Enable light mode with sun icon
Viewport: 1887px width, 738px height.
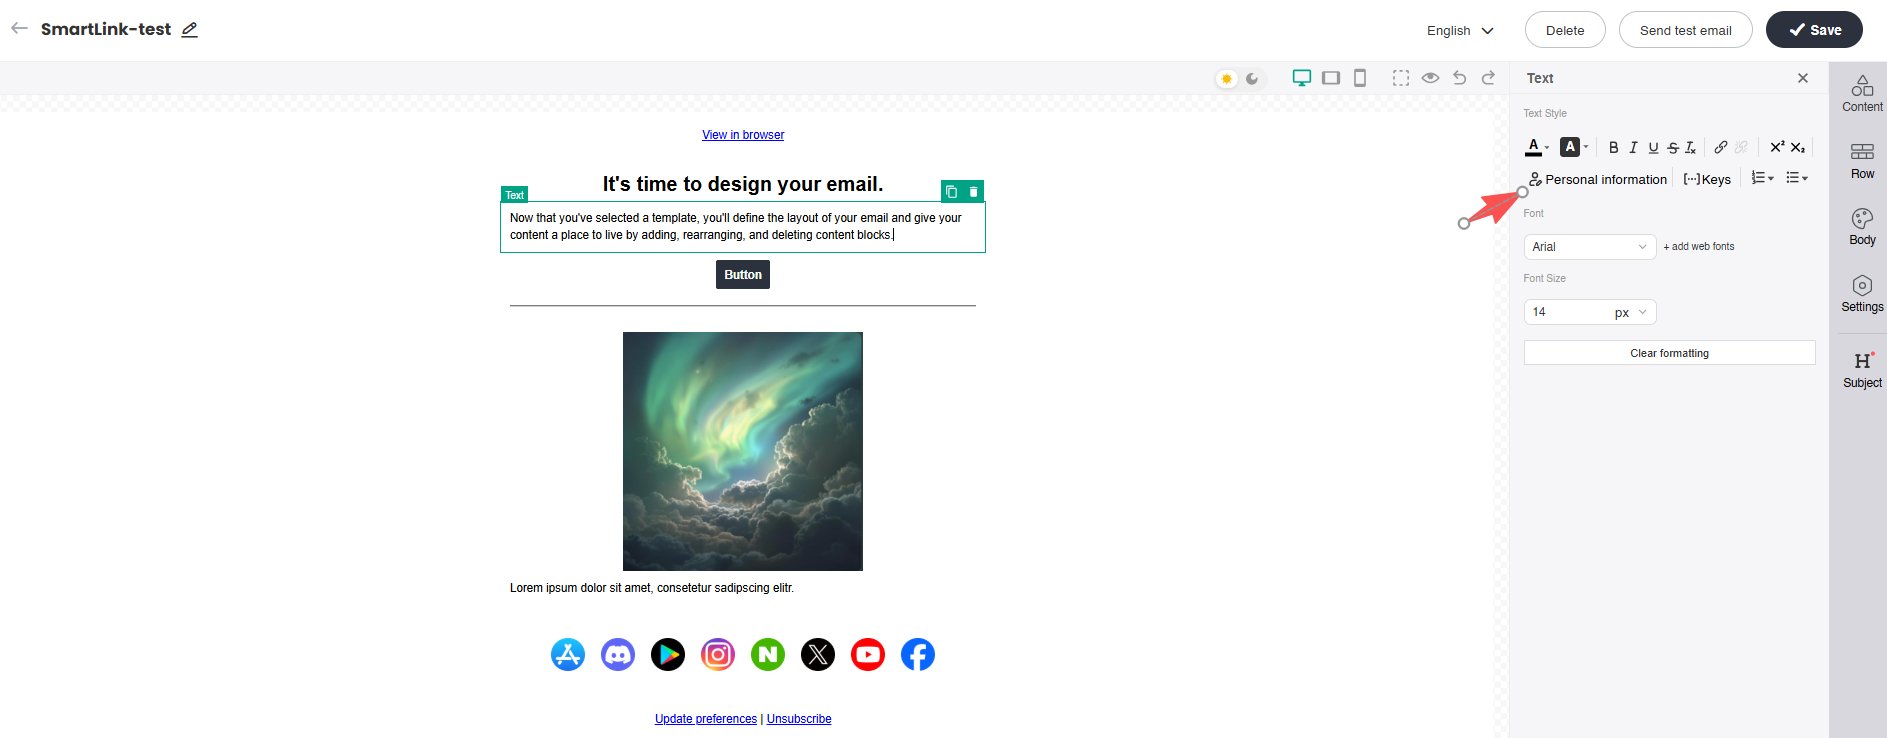coord(1227,78)
